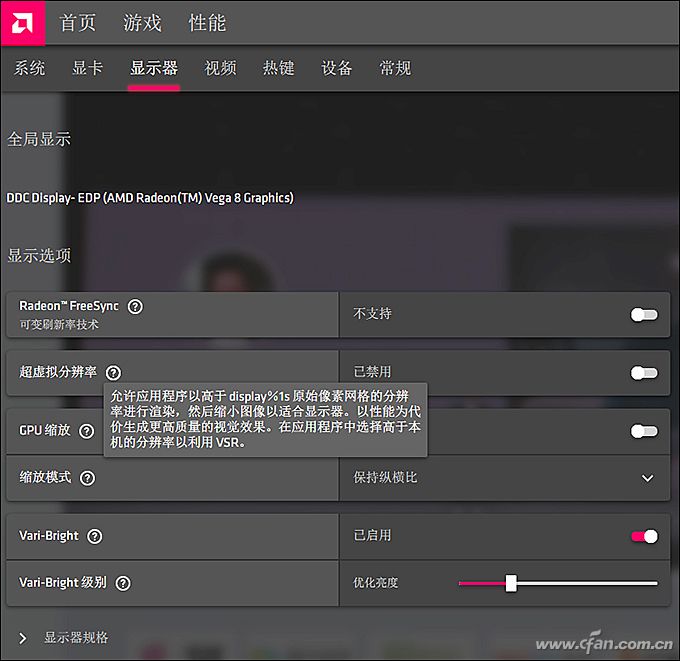This screenshot has height=661, width=680.
Task: Click the VSR tooltip description text
Action: tap(265, 419)
